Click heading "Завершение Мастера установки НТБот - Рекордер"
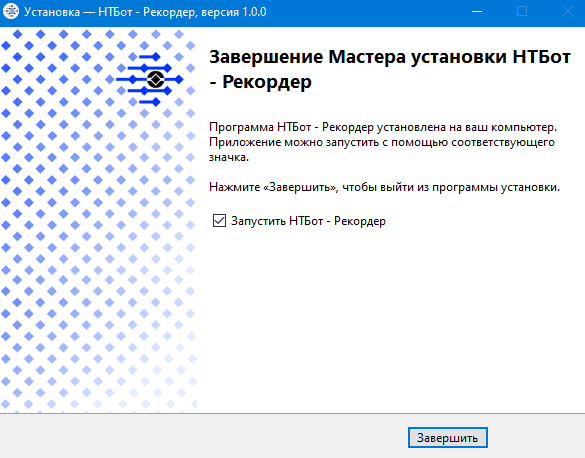The height and width of the screenshot is (458, 585). [390, 69]
